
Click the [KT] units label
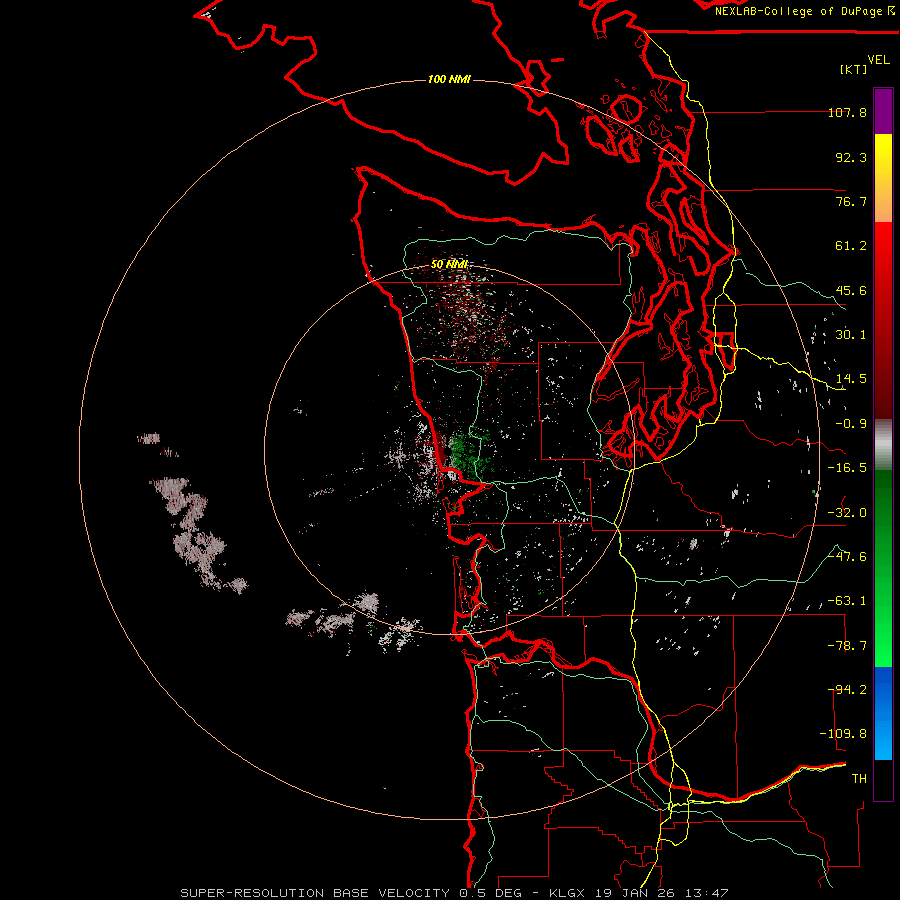coord(854,69)
